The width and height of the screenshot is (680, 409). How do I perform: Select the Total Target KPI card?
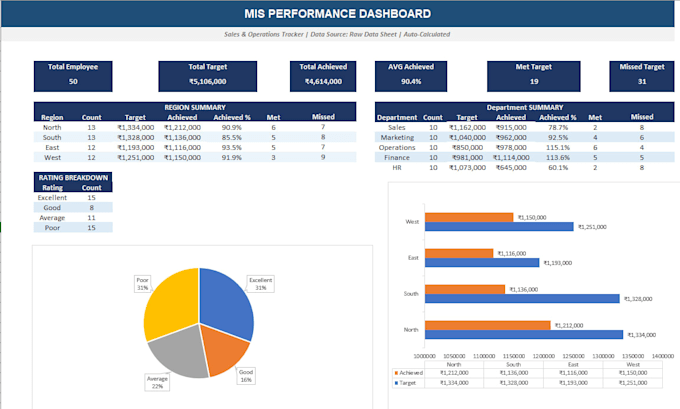point(208,76)
